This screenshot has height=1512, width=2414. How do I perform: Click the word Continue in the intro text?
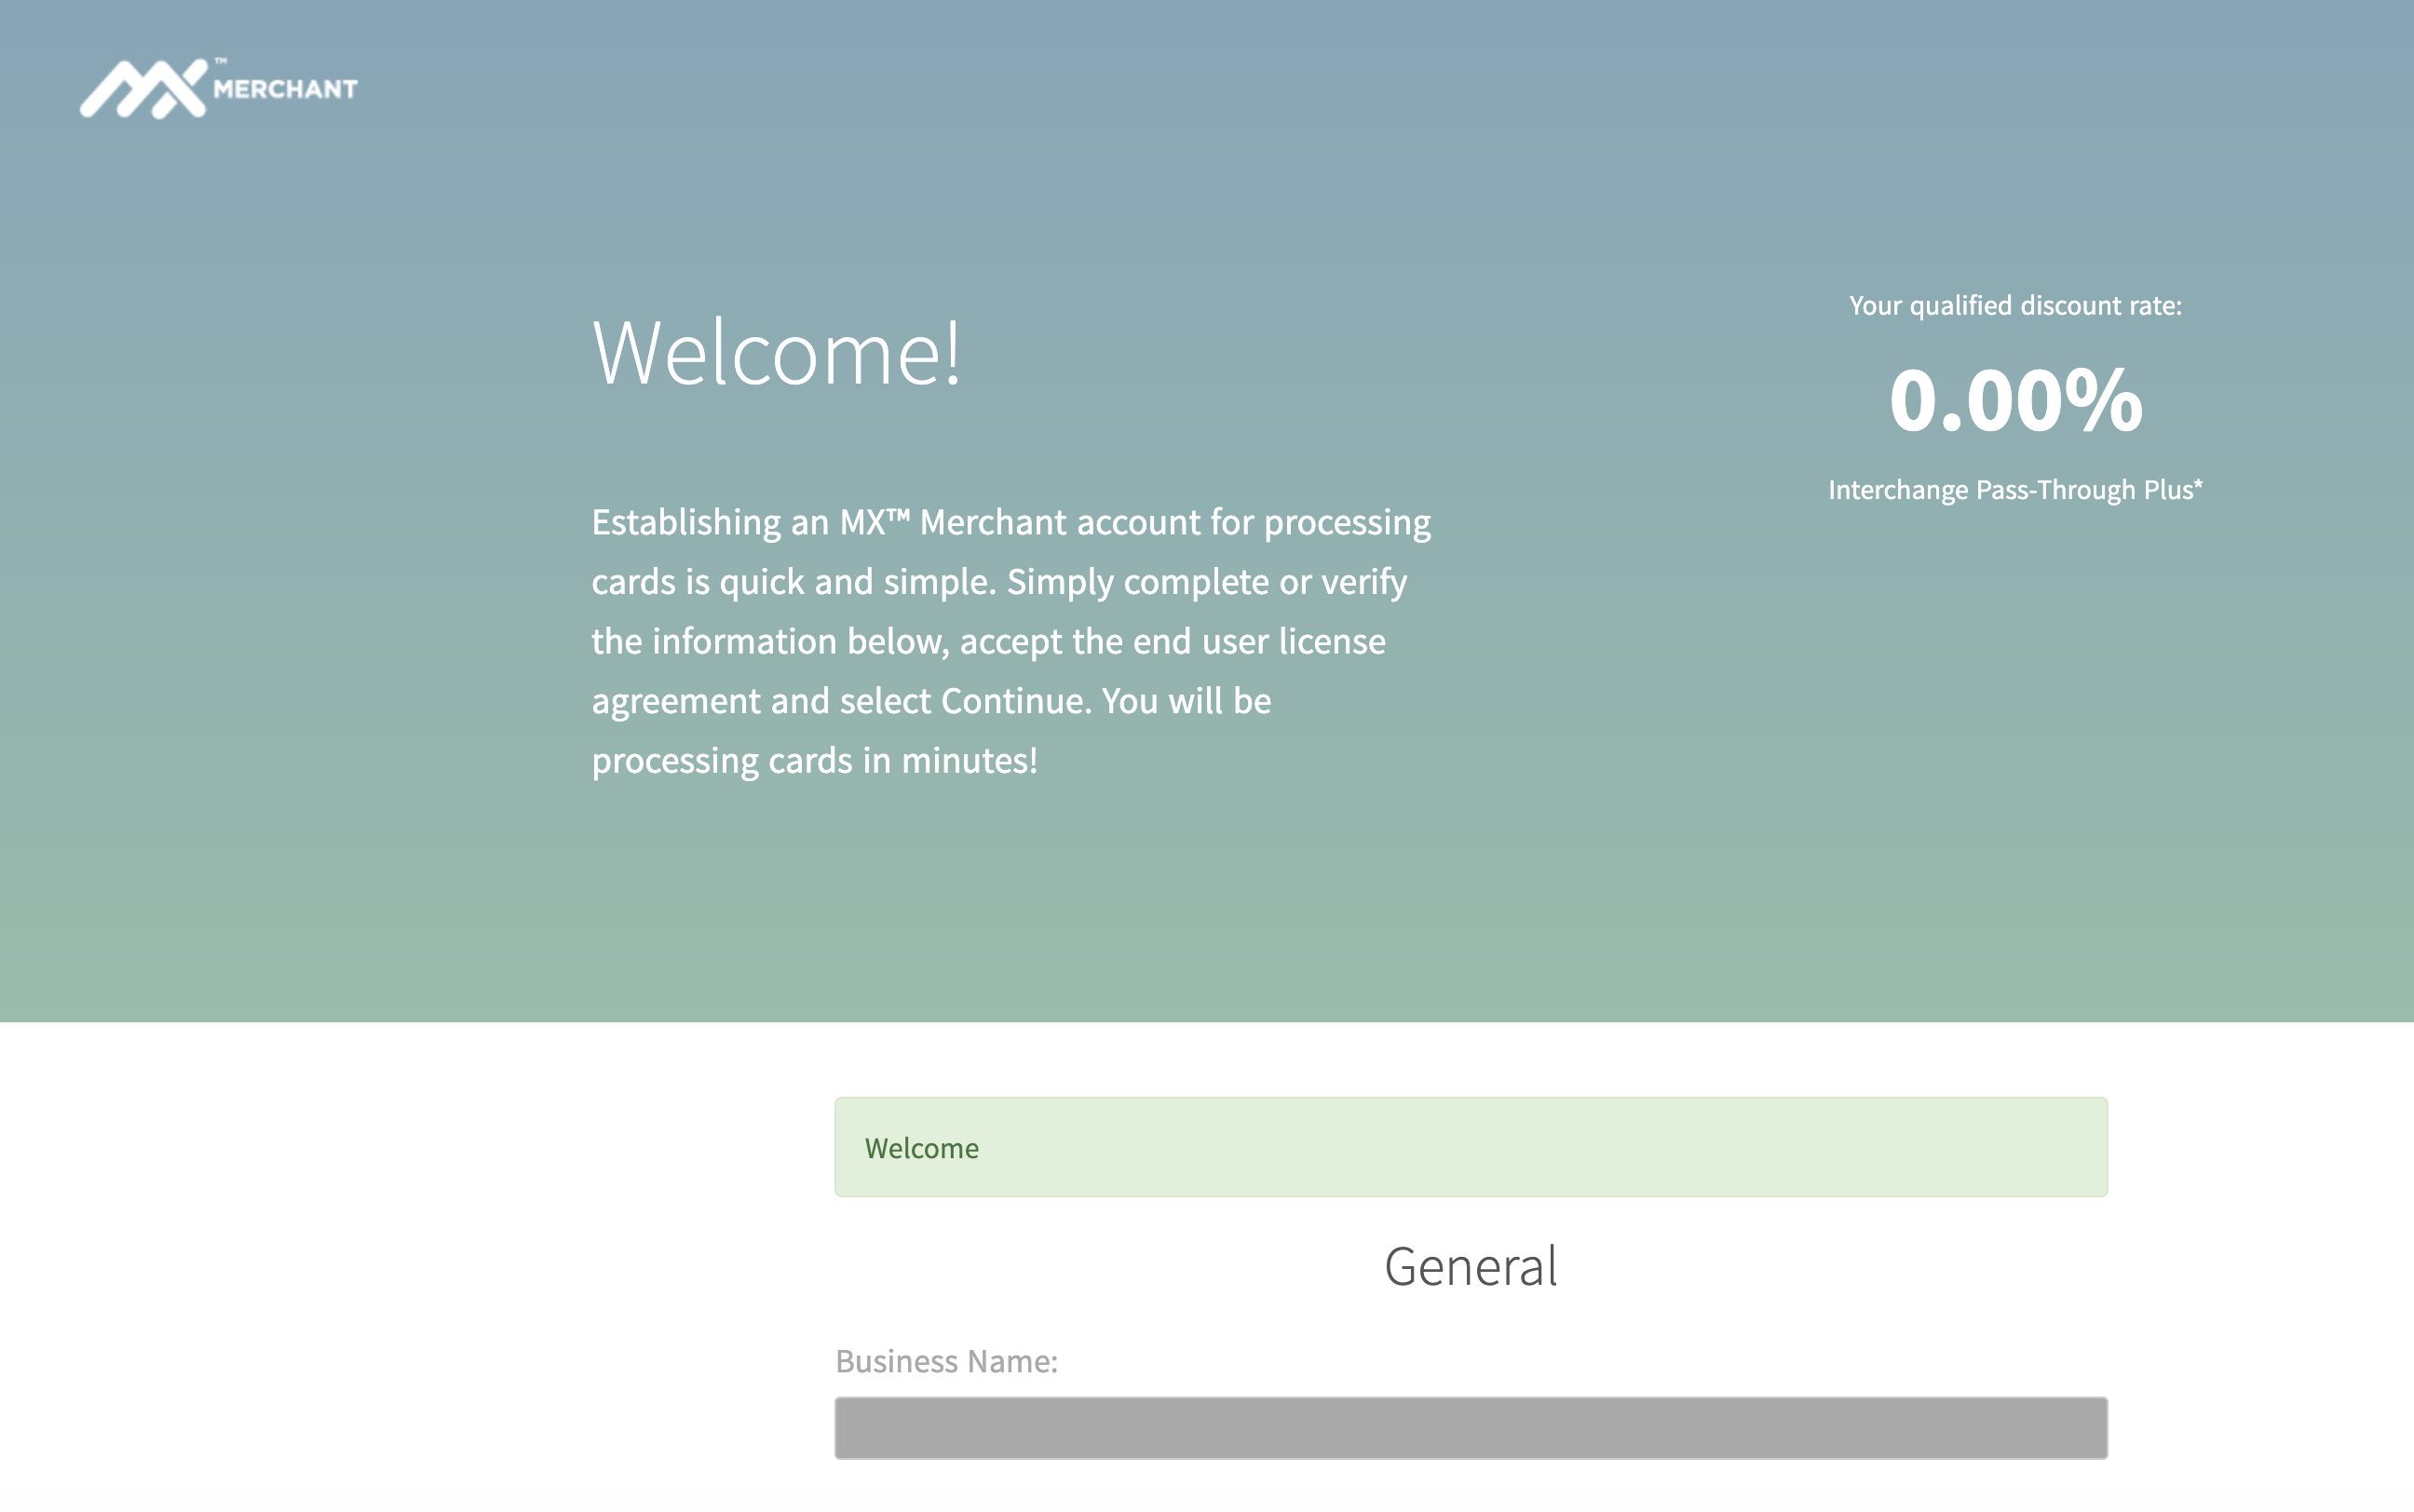click(1013, 701)
